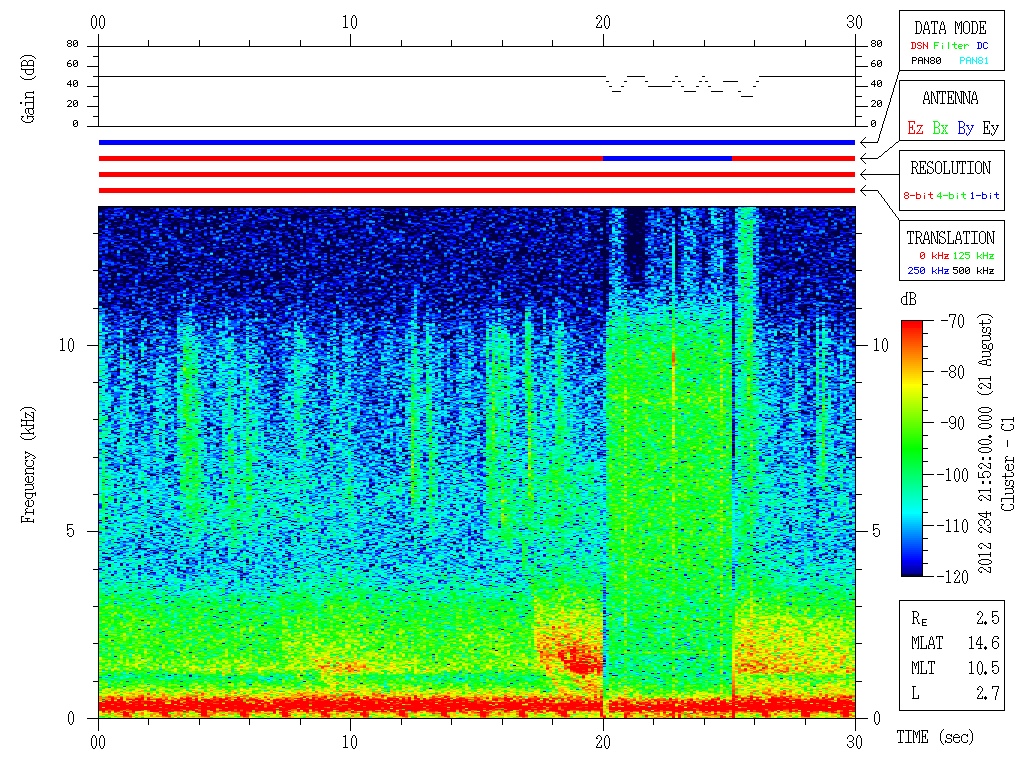Select the red DSN legend label
This screenshot has width=1024, height=768.
click(919, 46)
